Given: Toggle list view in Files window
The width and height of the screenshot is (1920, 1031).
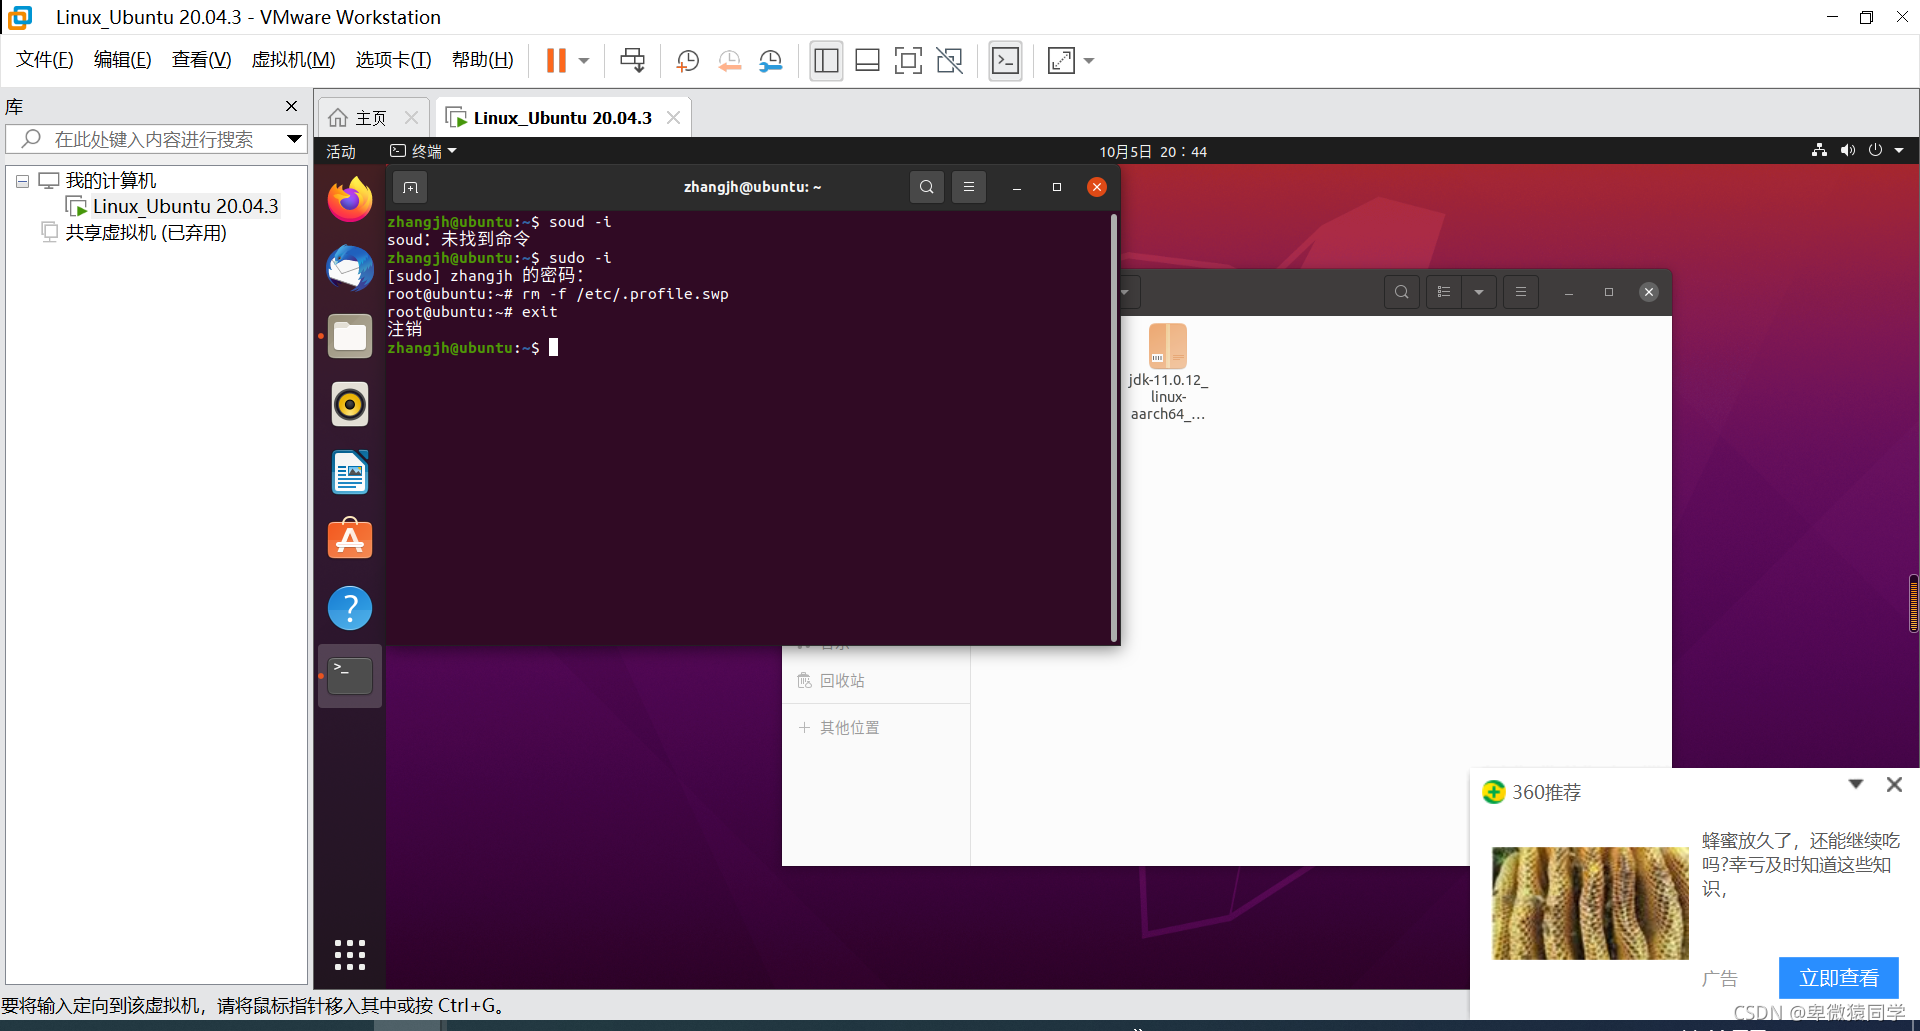Looking at the screenshot, I should coord(1444,292).
